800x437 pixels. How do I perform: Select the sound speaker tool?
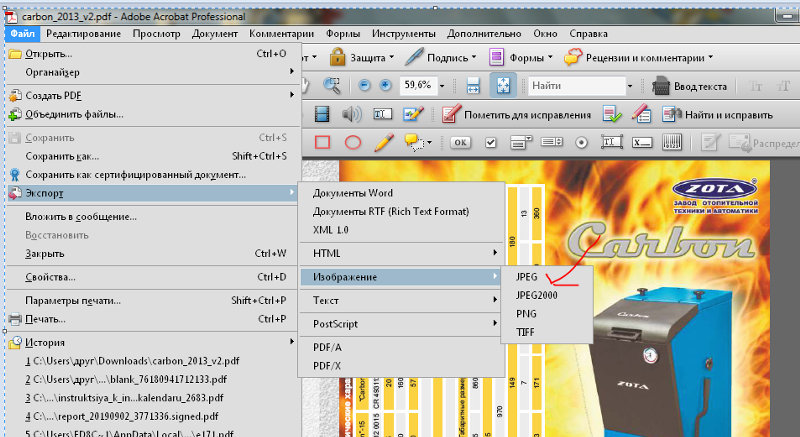pyautogui.click(x=352, y=114)
